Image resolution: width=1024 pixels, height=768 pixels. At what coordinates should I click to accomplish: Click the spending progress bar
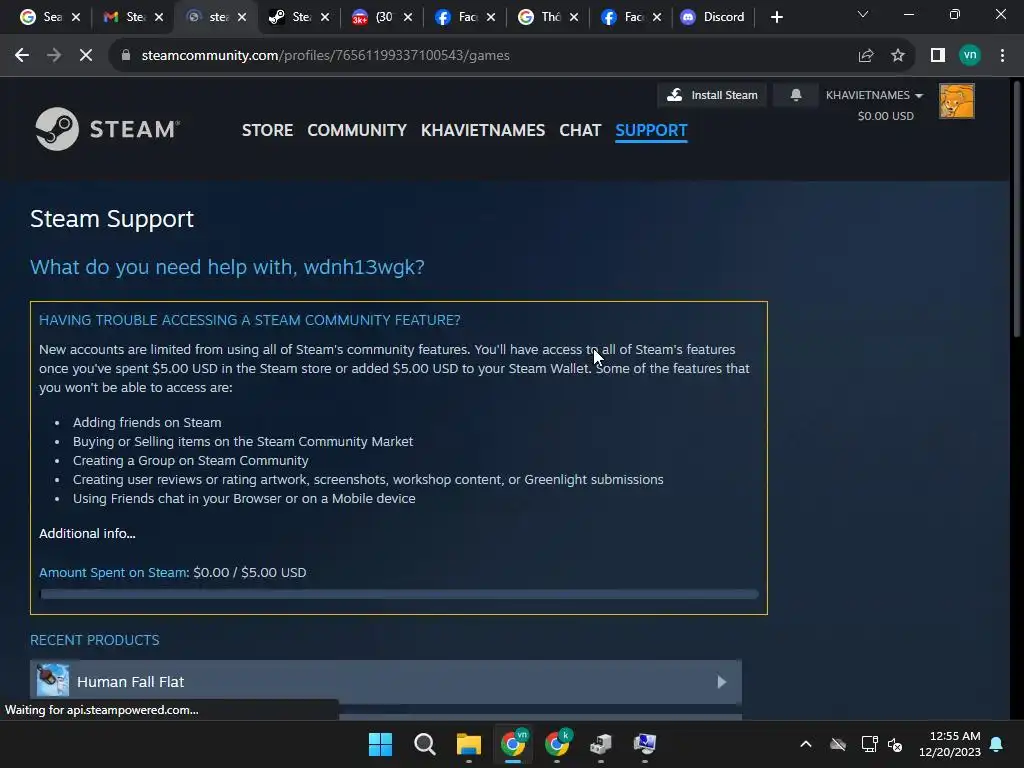399,594
